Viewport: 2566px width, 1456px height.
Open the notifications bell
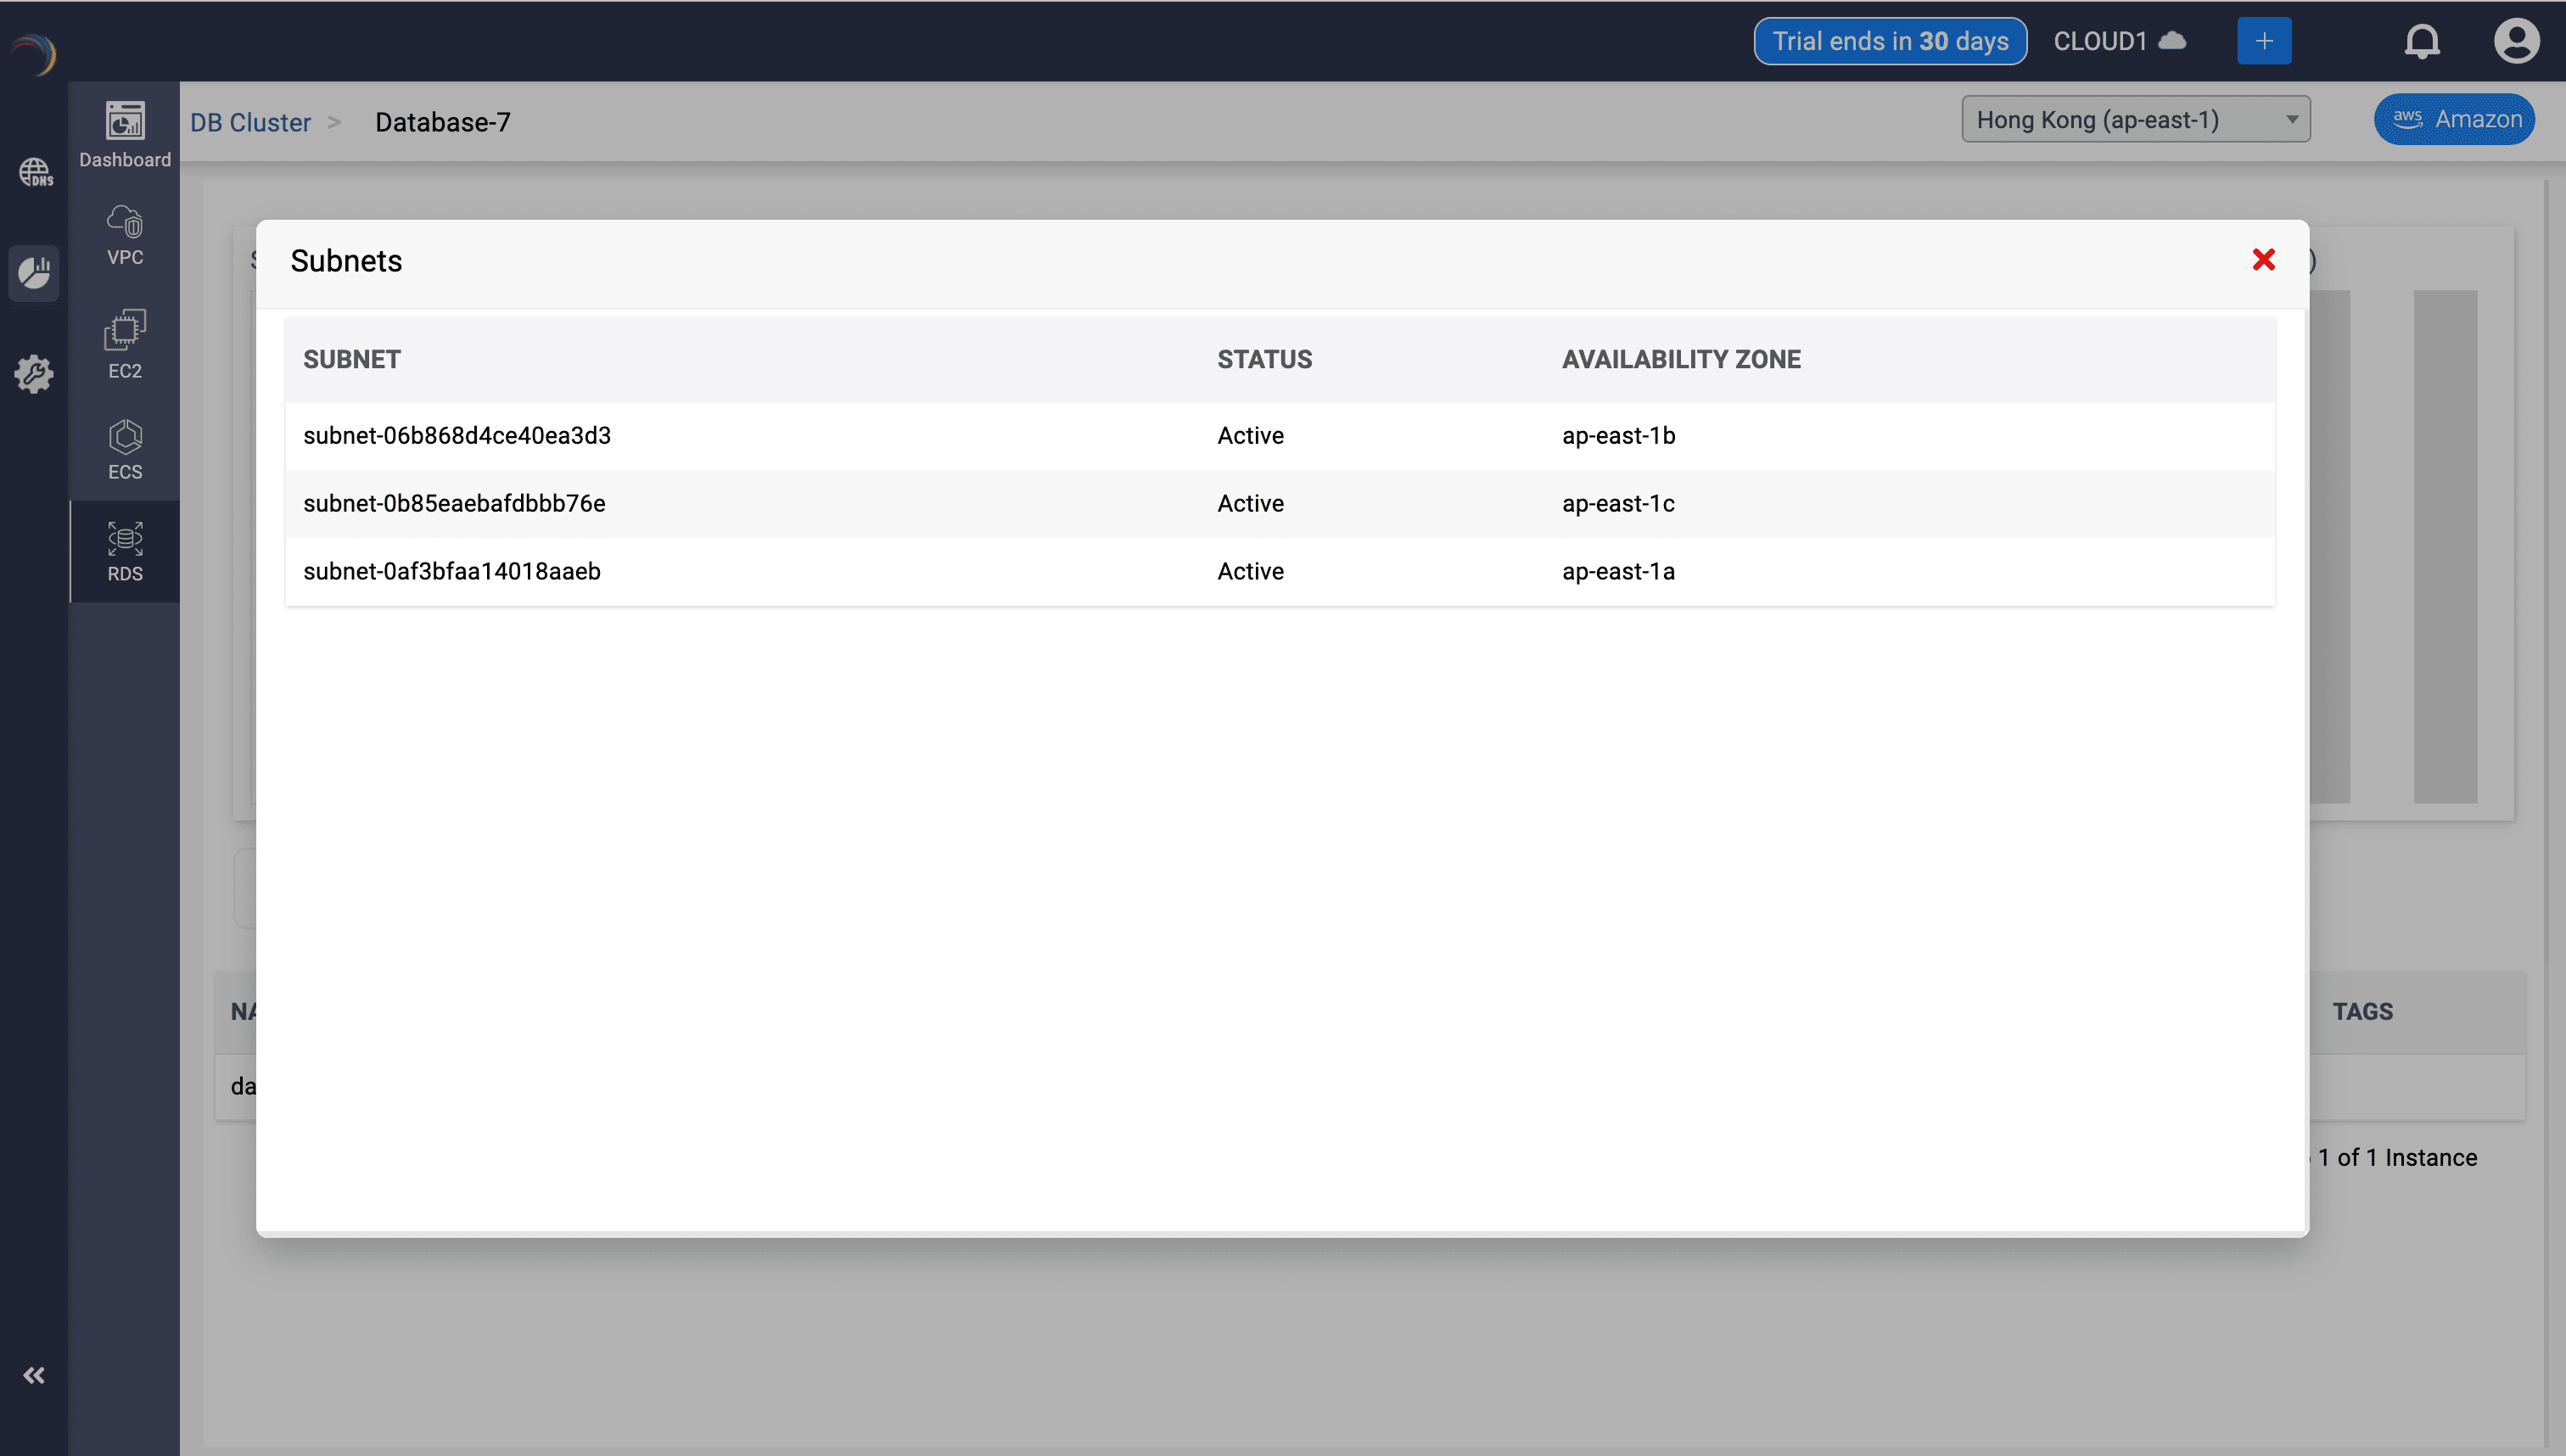2421,41
